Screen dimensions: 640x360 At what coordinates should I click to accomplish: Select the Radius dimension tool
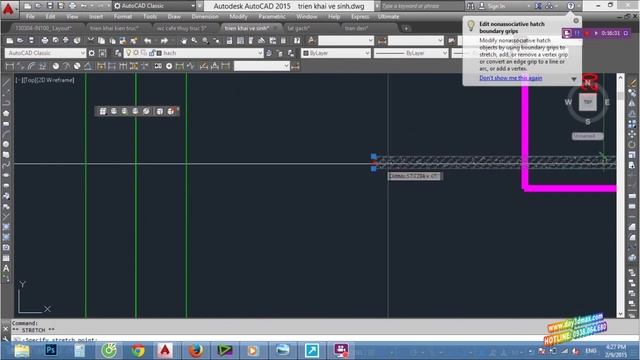click(56, 66)
